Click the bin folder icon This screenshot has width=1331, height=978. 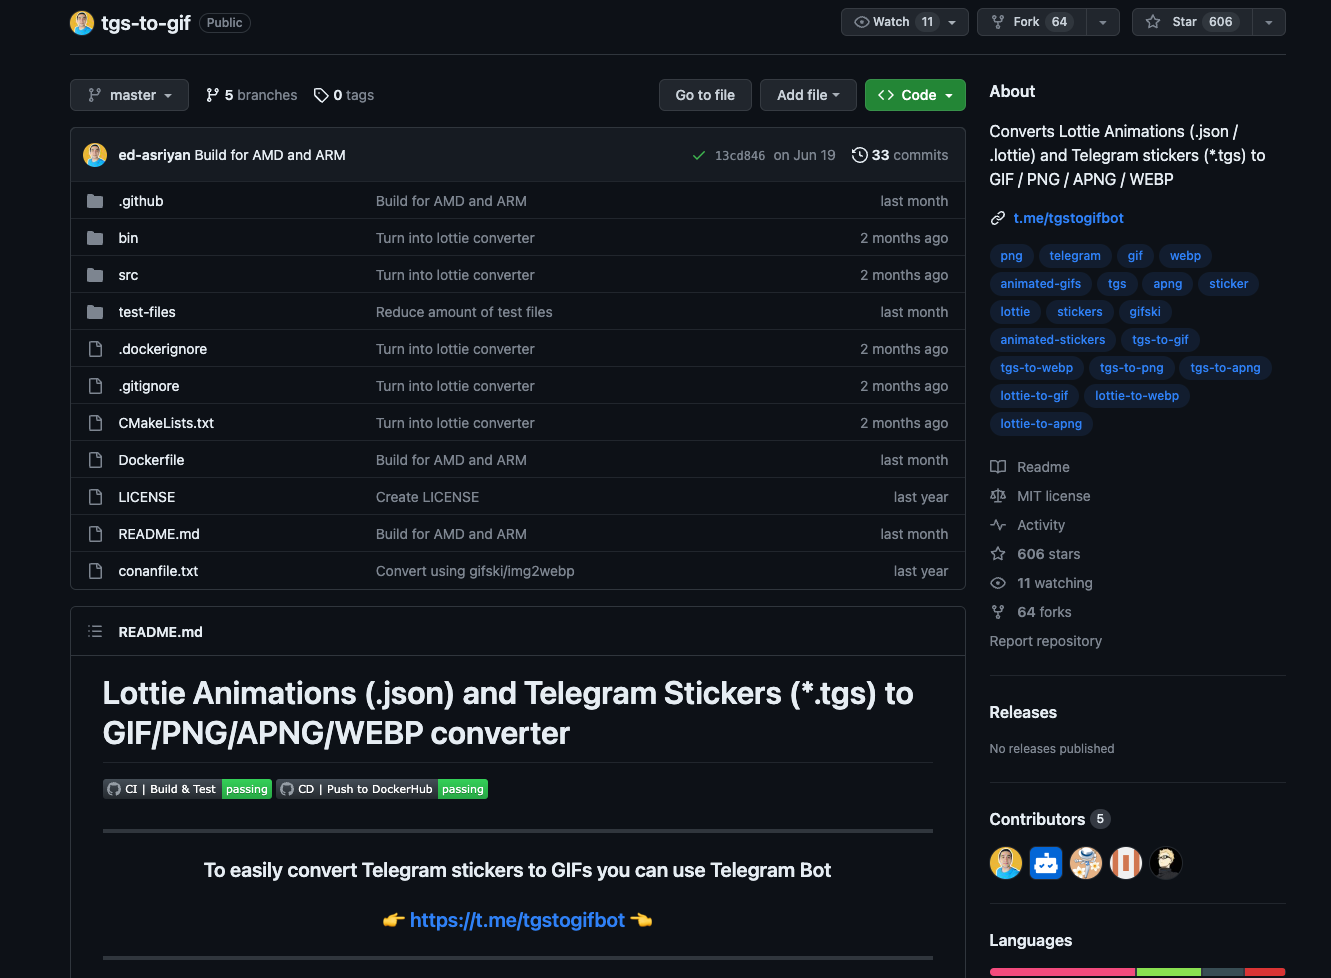(x=95, y=238)
